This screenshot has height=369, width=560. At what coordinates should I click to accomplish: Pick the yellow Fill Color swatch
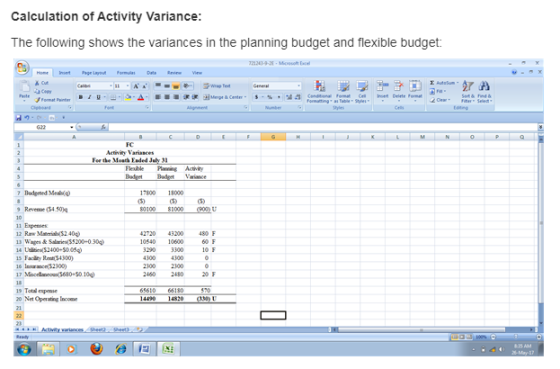tap(128, 97)
